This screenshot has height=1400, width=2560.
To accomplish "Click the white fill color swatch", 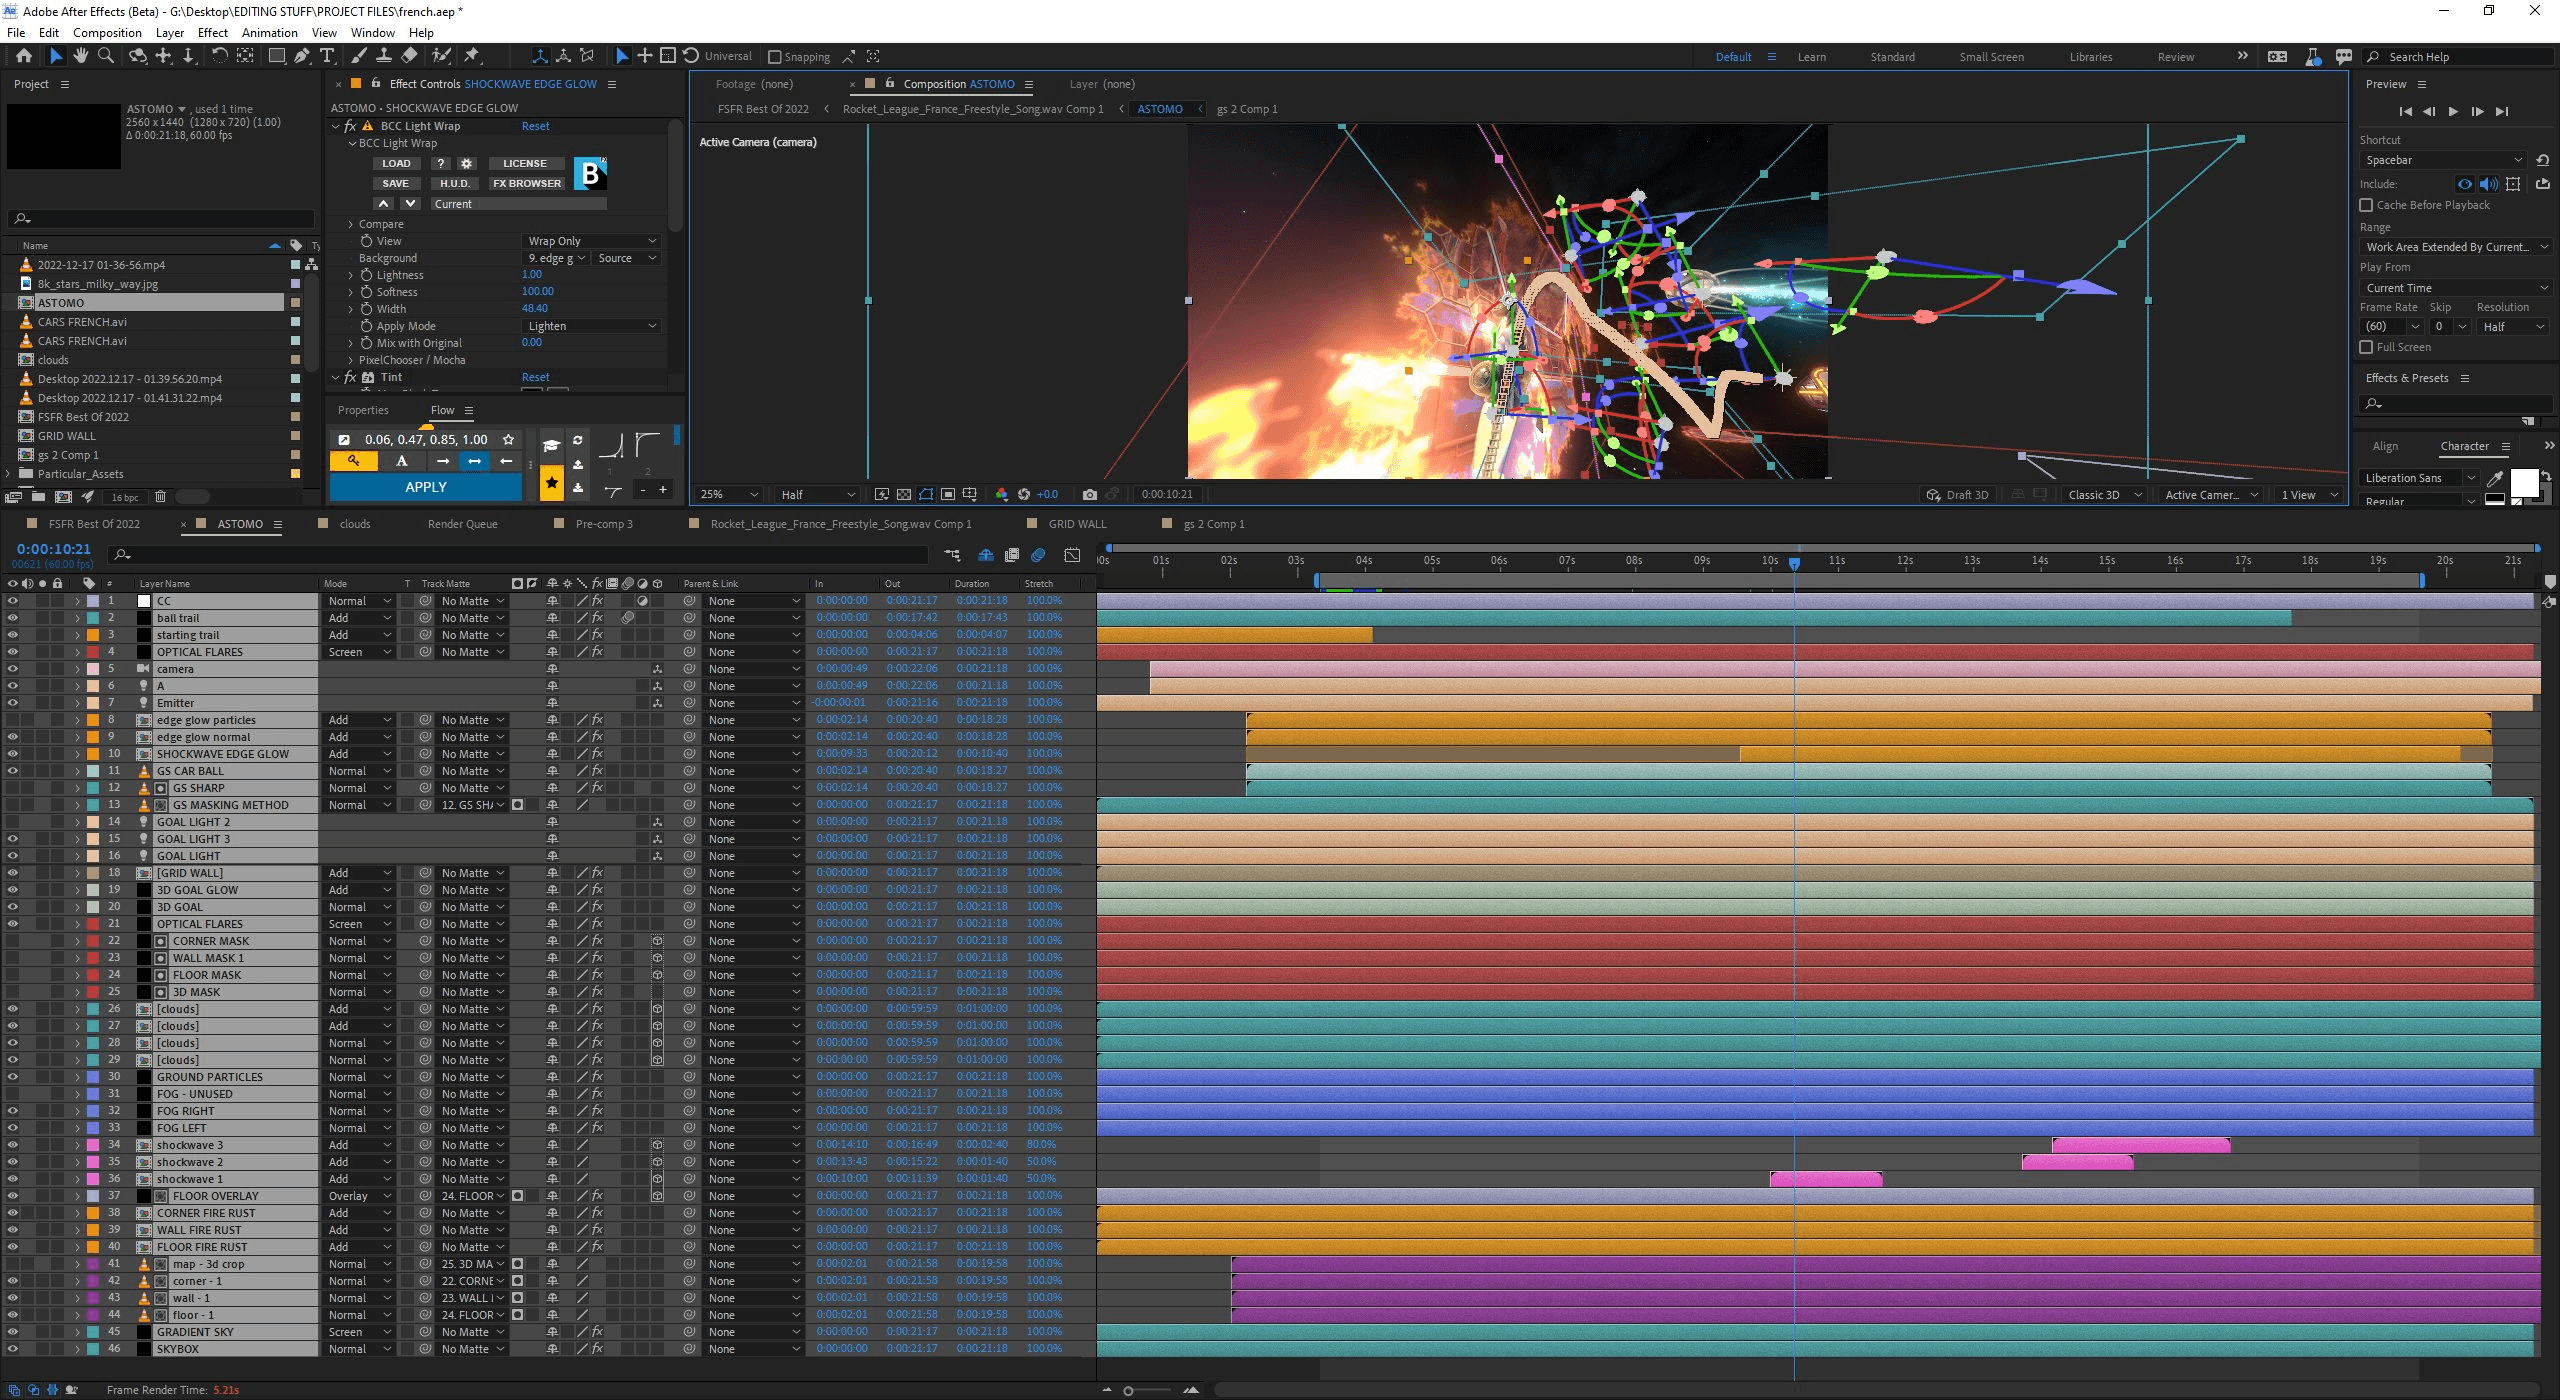I will [2524, 483].
